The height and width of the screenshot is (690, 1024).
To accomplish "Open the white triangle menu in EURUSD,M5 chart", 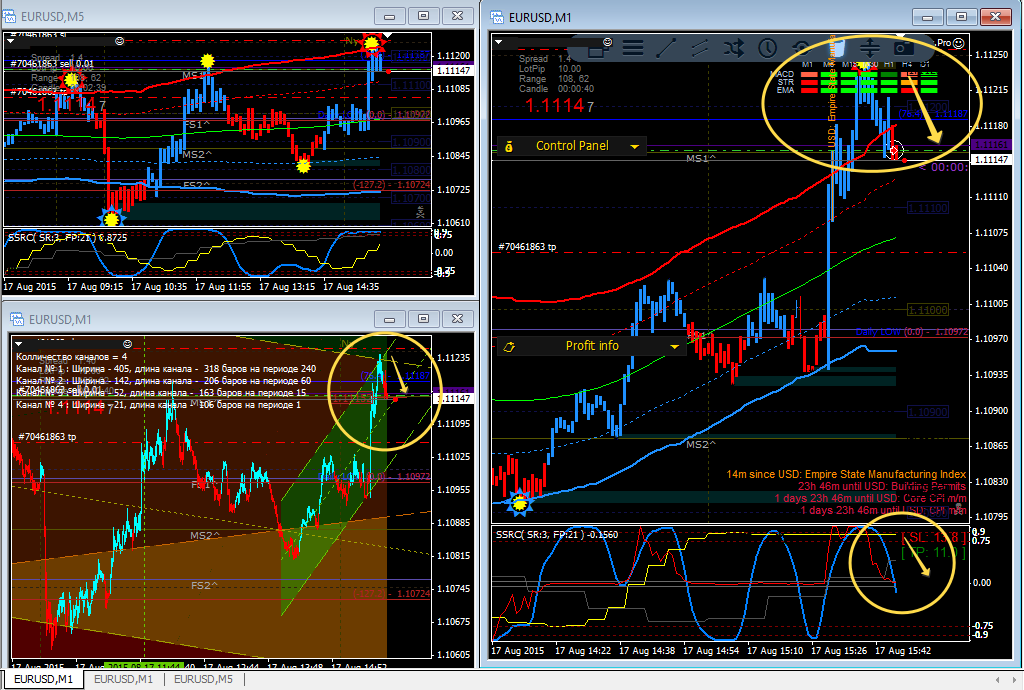I will pos(10,41).
